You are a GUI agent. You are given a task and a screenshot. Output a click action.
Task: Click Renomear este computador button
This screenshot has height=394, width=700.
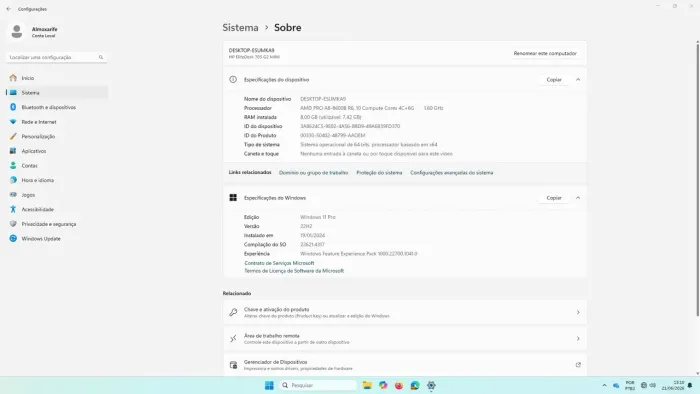(545, 54)
